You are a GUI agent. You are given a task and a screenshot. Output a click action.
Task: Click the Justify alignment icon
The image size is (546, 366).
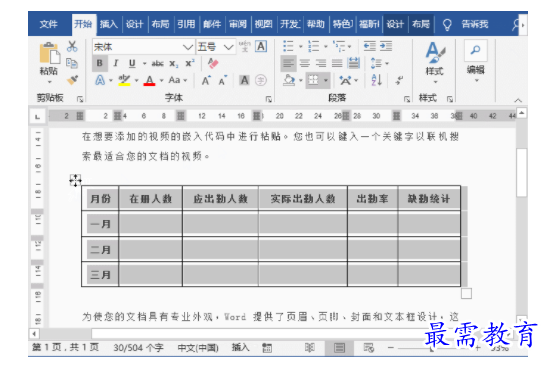[x=337, y=63]
